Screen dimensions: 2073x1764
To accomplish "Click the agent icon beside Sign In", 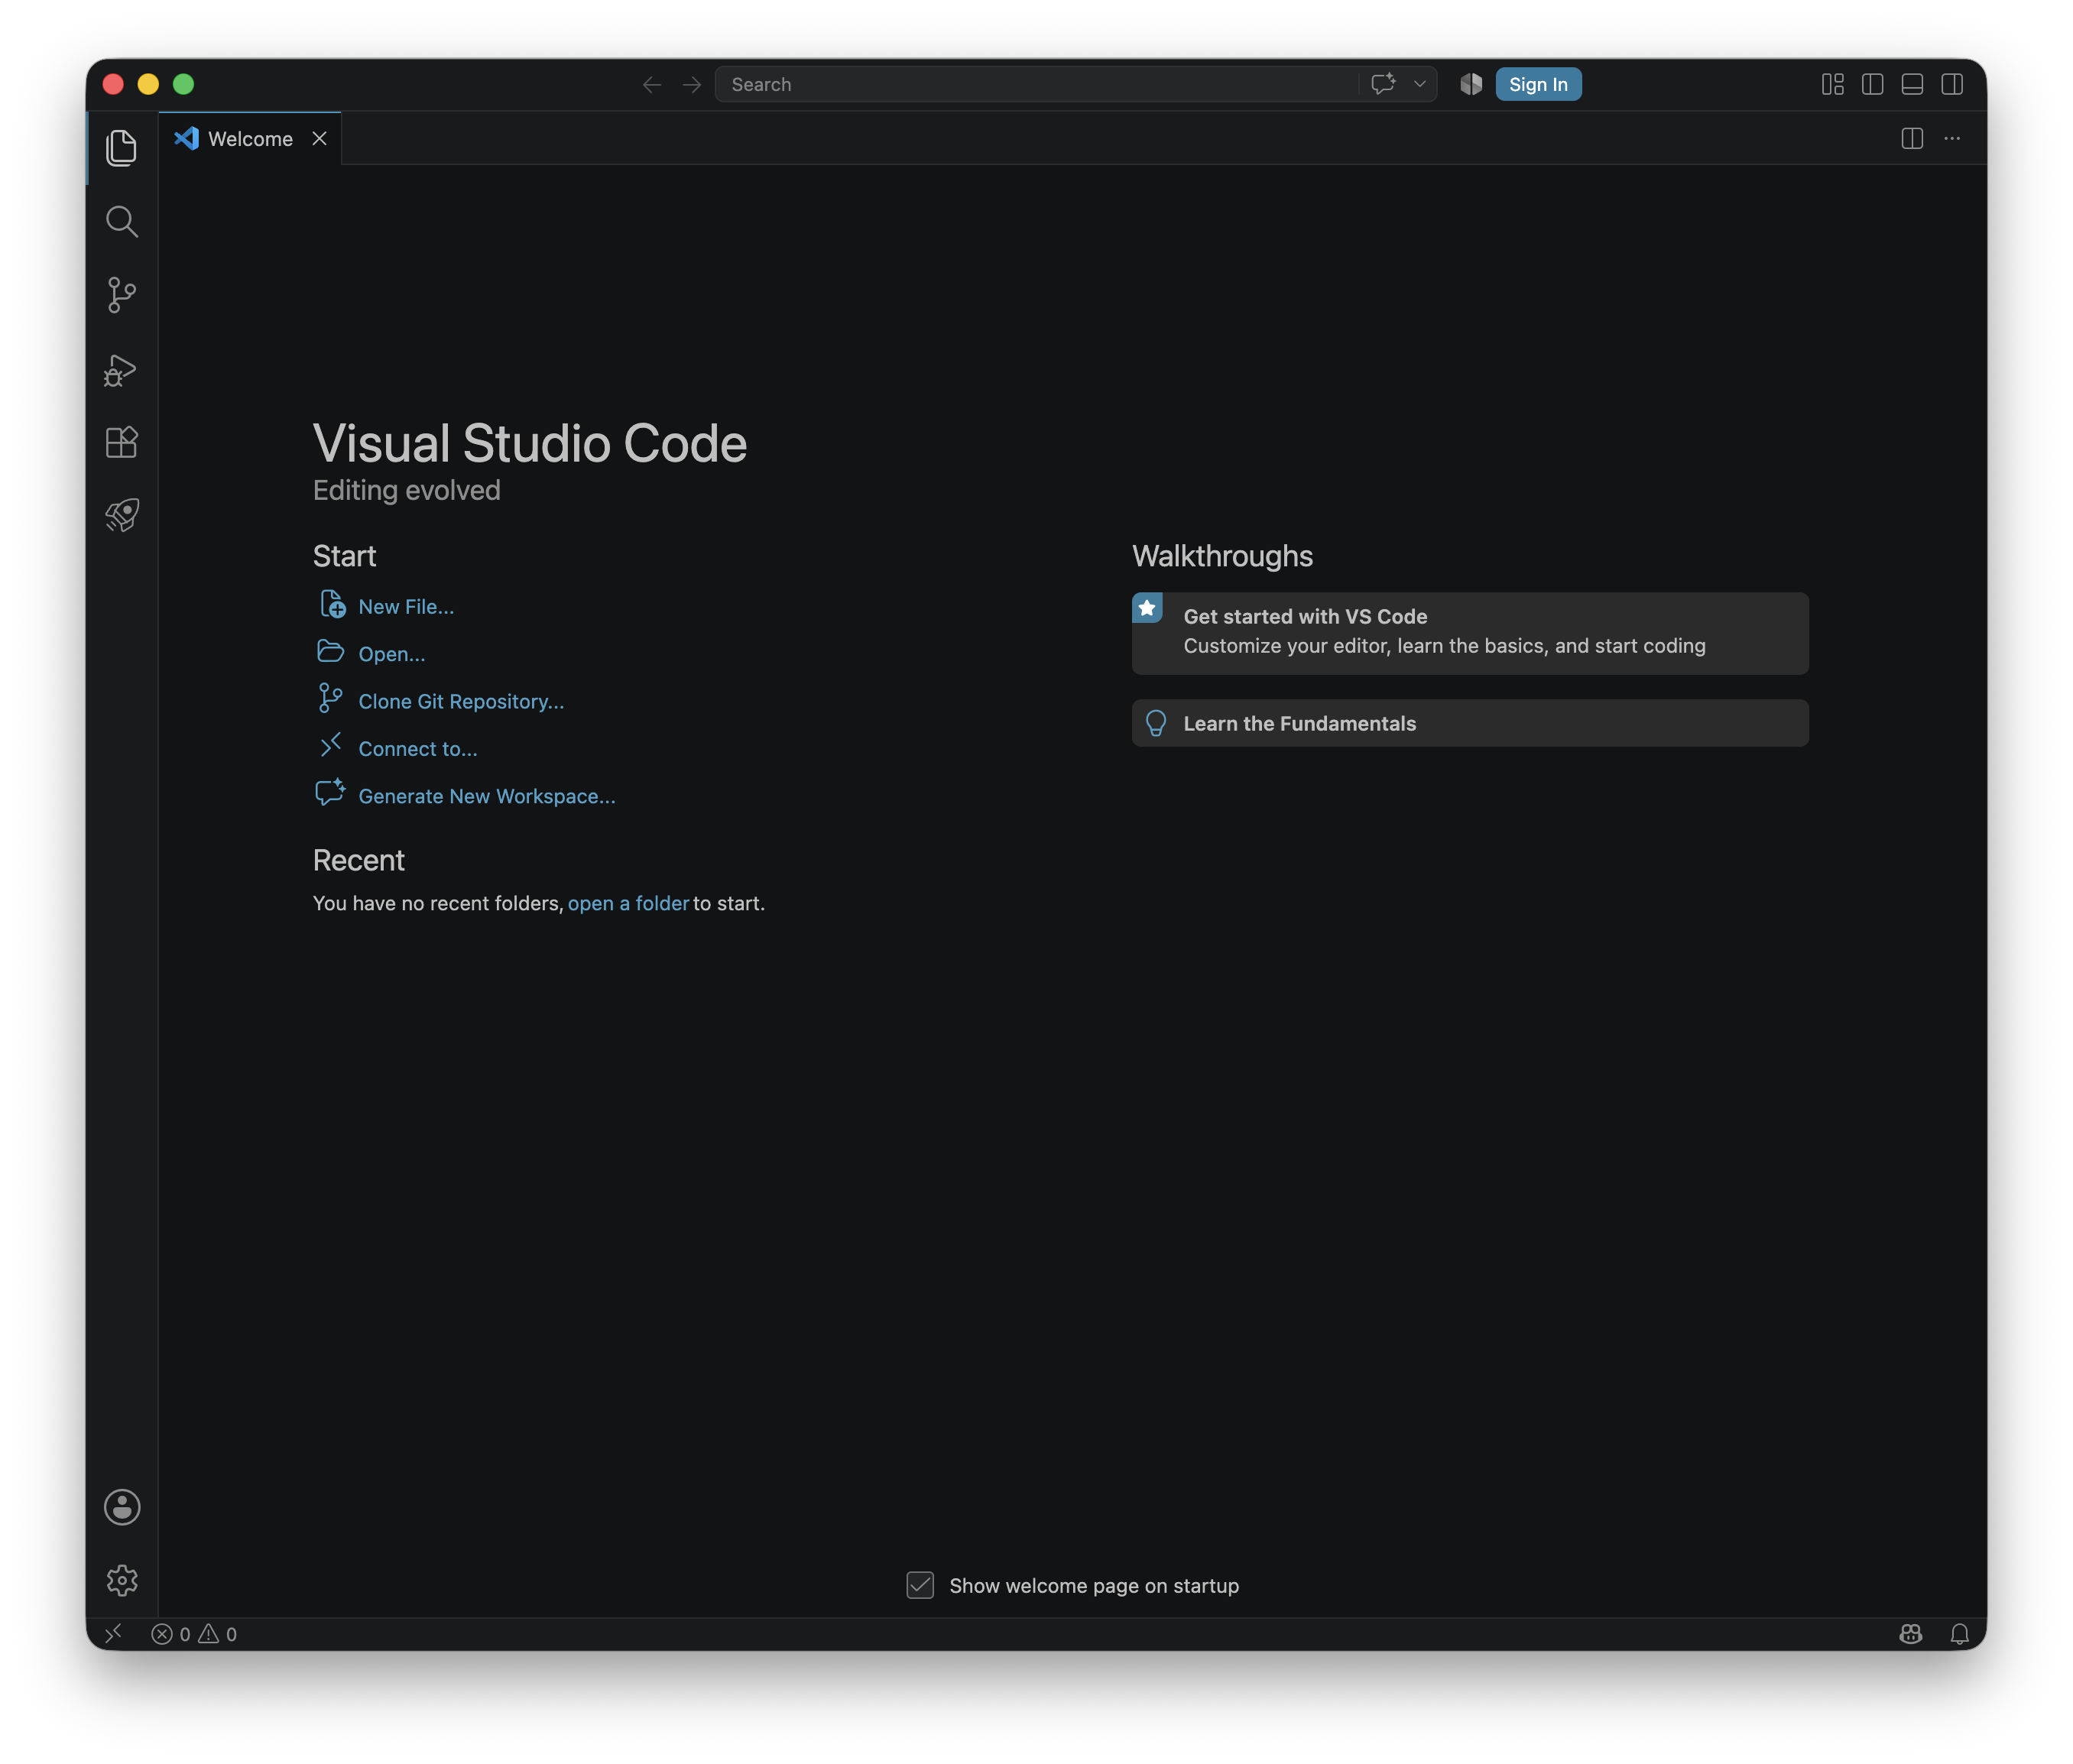I will pyautogui.click(x=1471, y=84).
